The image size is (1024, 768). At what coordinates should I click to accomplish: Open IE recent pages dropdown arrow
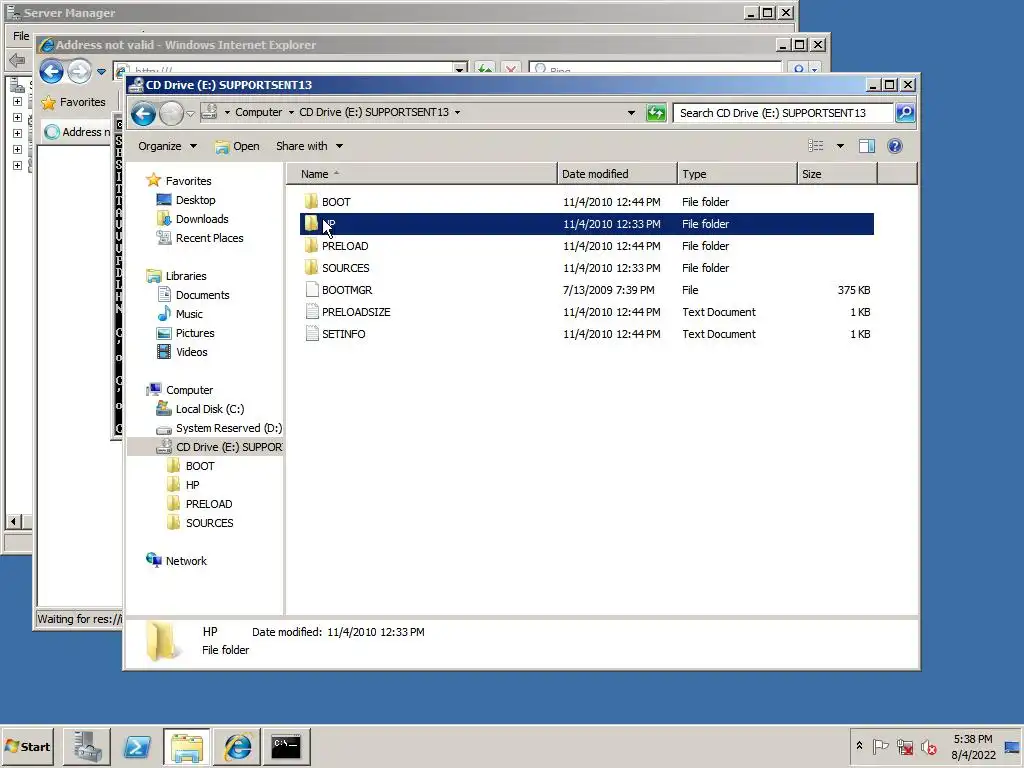coord(101,71)
